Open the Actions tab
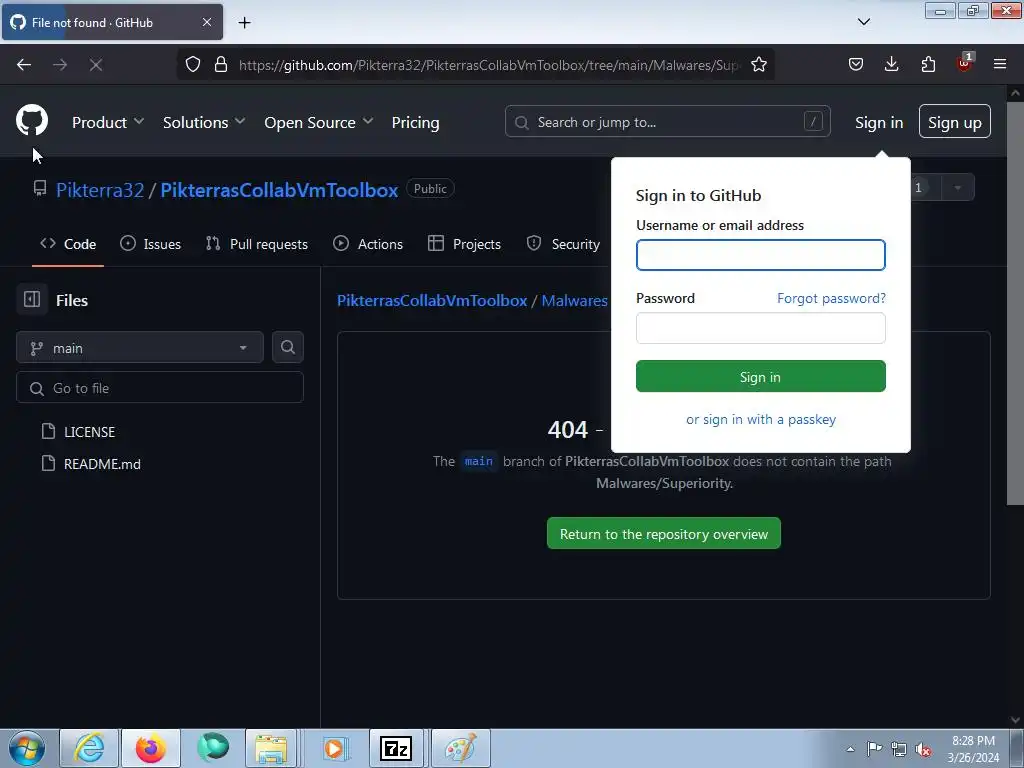The height and width of the screenshot is (768, 1024). (368, 244)
